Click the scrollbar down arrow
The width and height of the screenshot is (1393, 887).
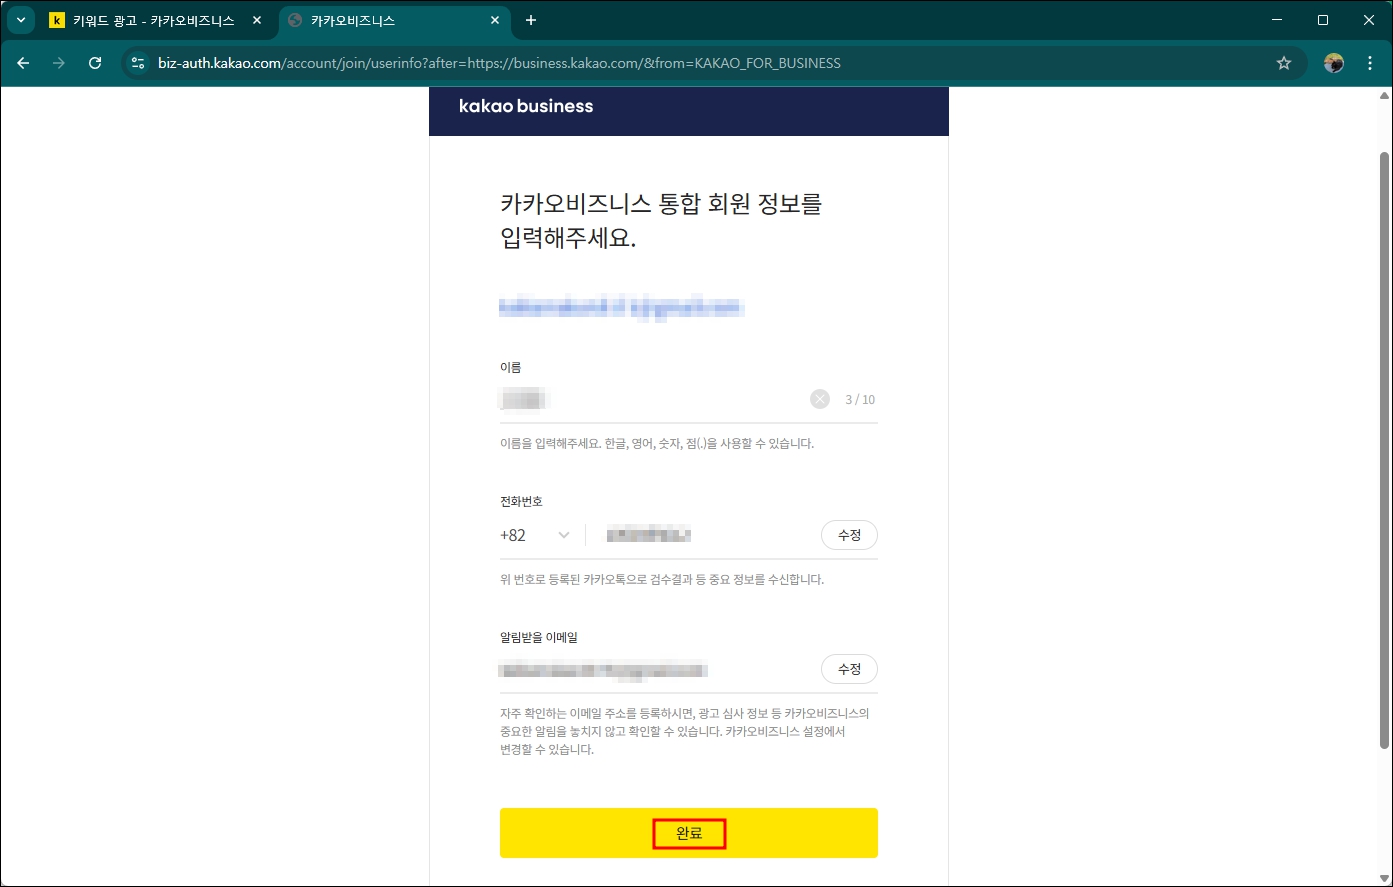[1386, 878]
